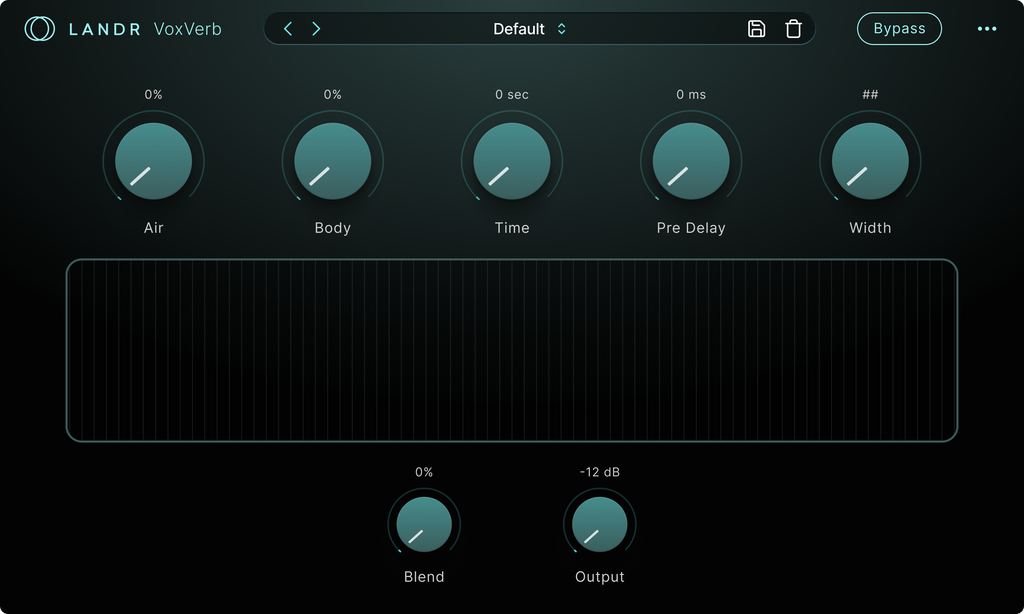Screen dimensions: 1024x614
Task: Open the Default preset dropdown
Action: click(x=529, y=29)
